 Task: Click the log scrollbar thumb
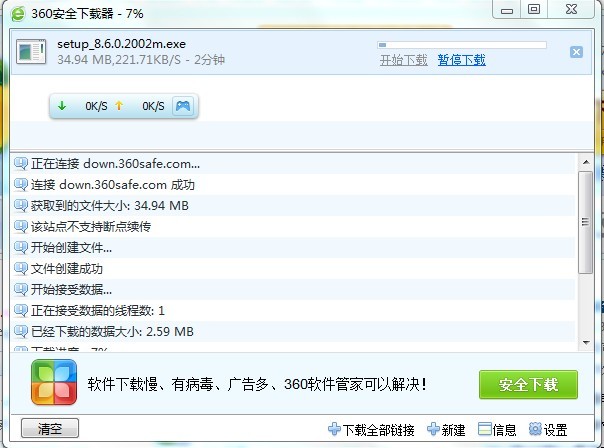[x=586, y=223]
